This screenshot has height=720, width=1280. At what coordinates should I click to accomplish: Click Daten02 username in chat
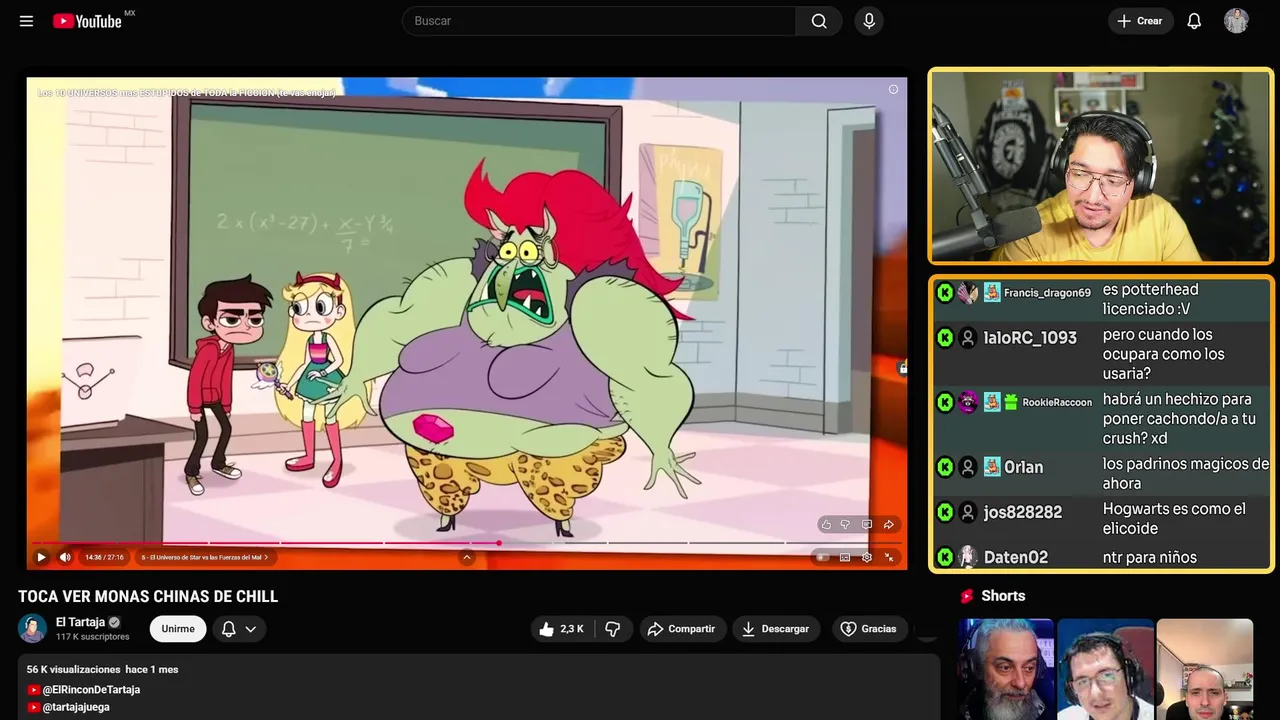[x=1016, y=557]
